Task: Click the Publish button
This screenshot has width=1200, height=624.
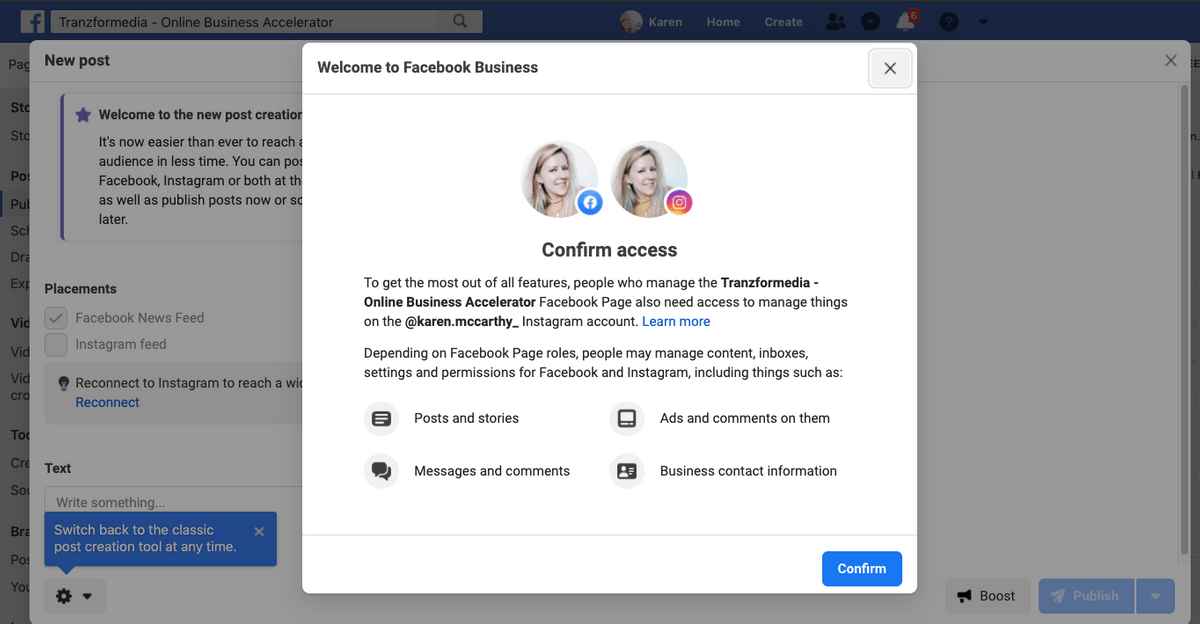Action: 1086,596
